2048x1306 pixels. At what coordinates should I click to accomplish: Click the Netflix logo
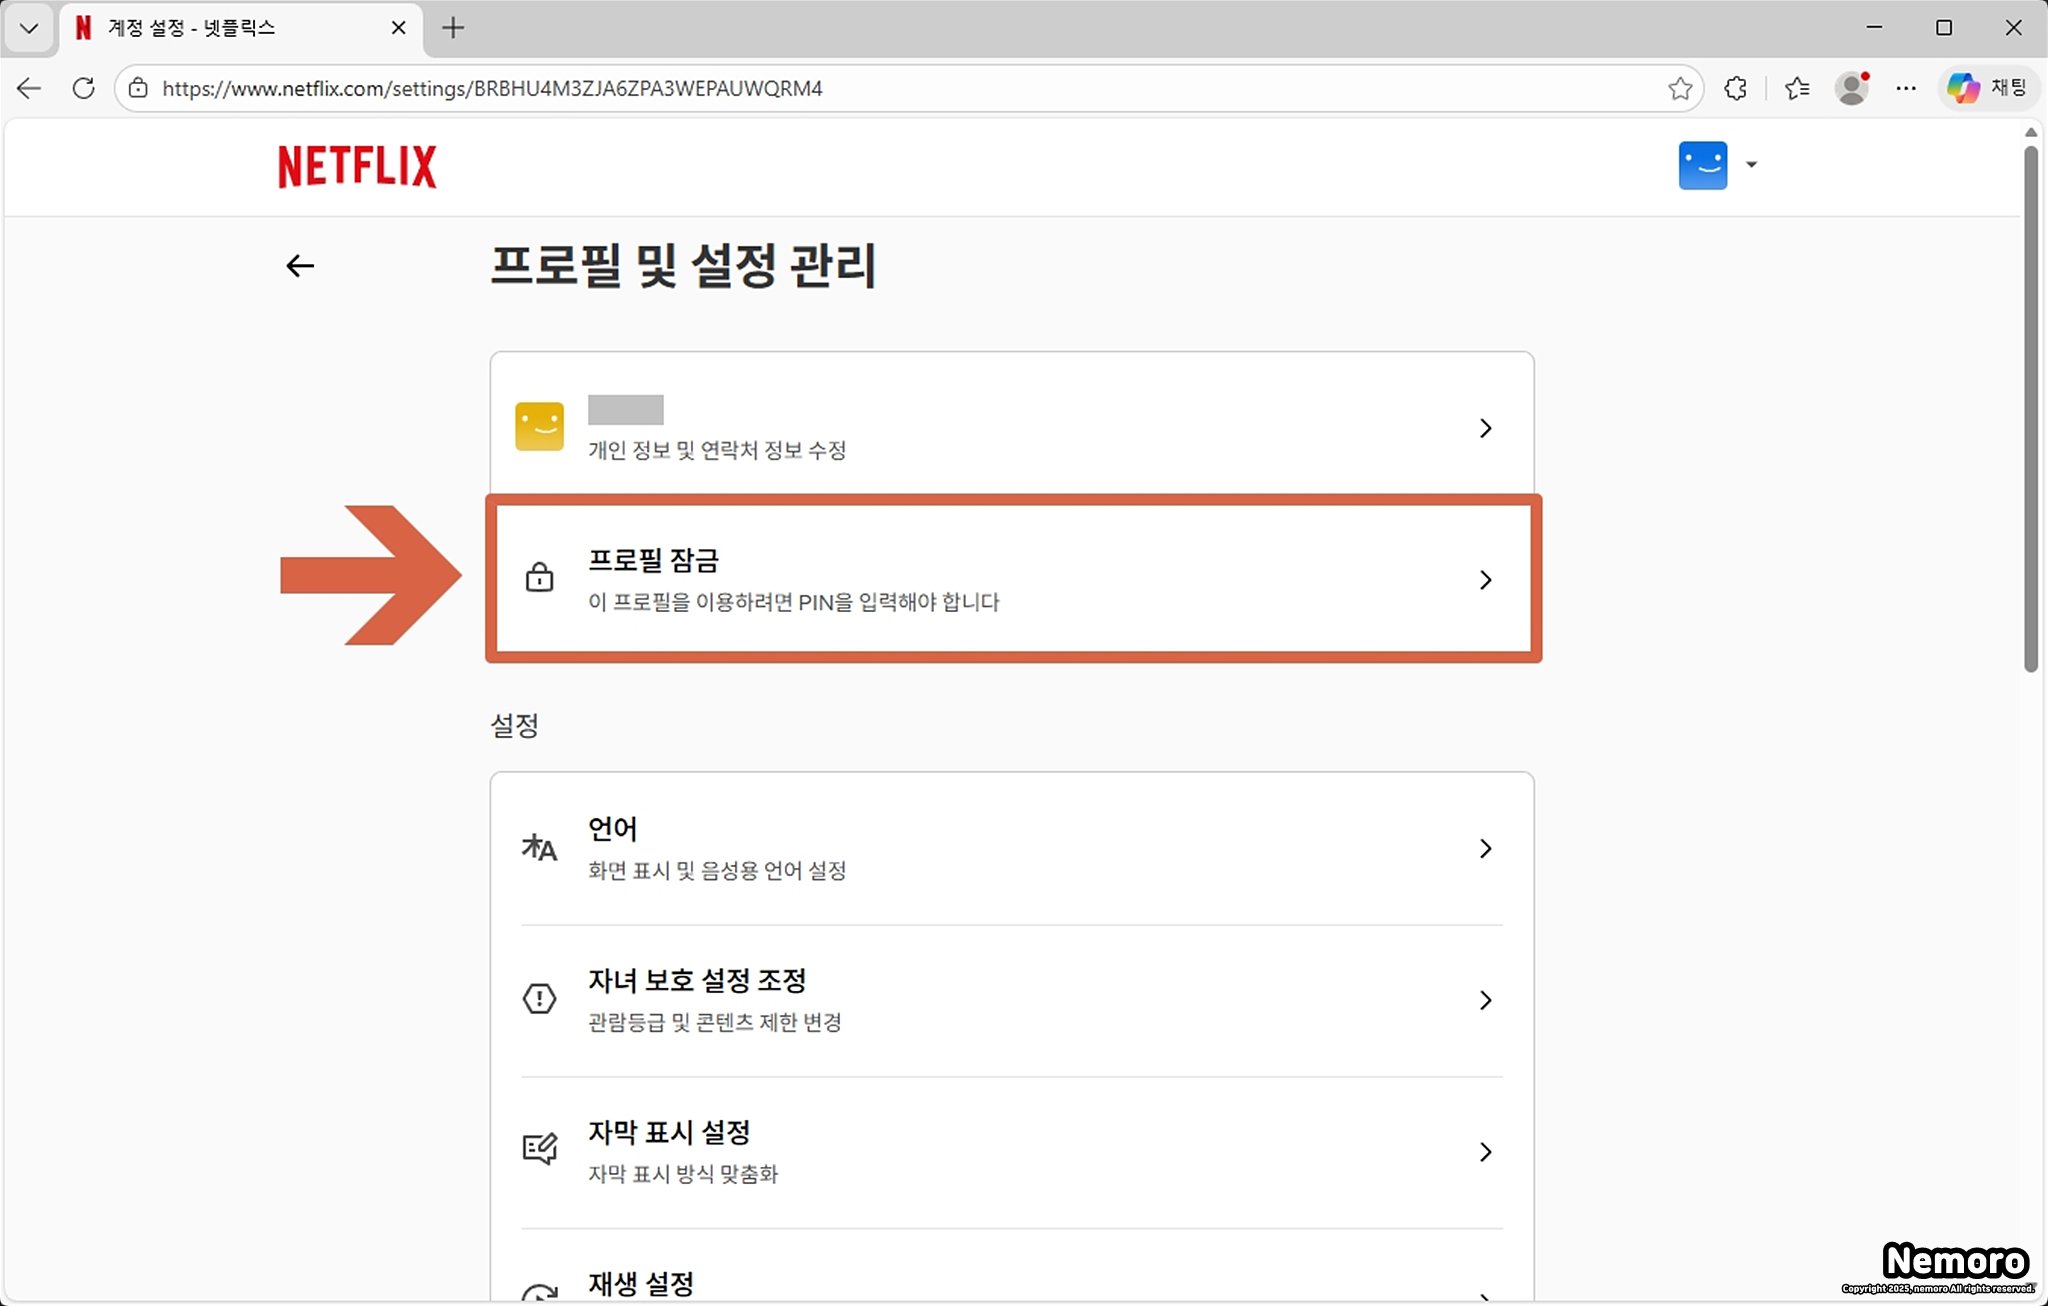tap(357, 166)
